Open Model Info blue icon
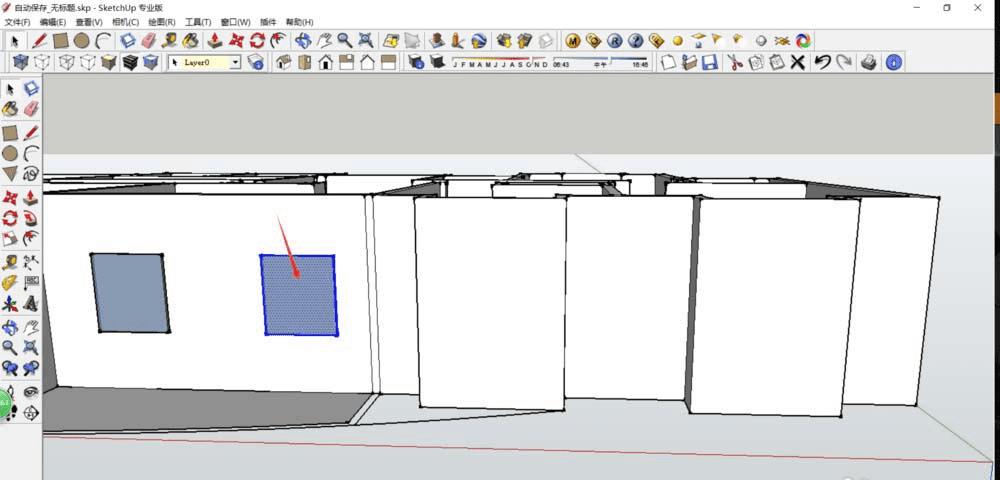This screenshot has width=1000, height=480. tap(894, 62)
